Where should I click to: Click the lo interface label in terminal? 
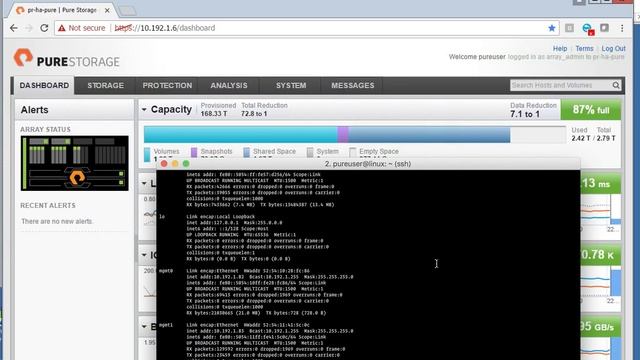click(162, 216)
